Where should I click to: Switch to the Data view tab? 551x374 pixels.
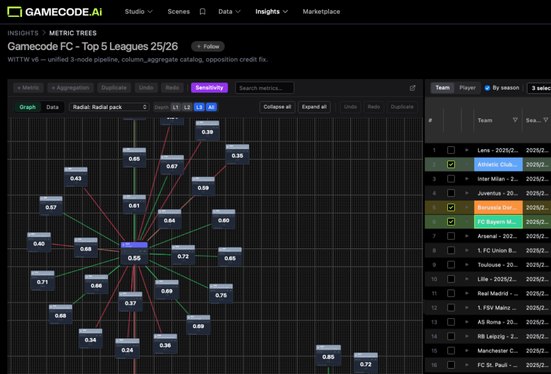[x=52, y=107]
